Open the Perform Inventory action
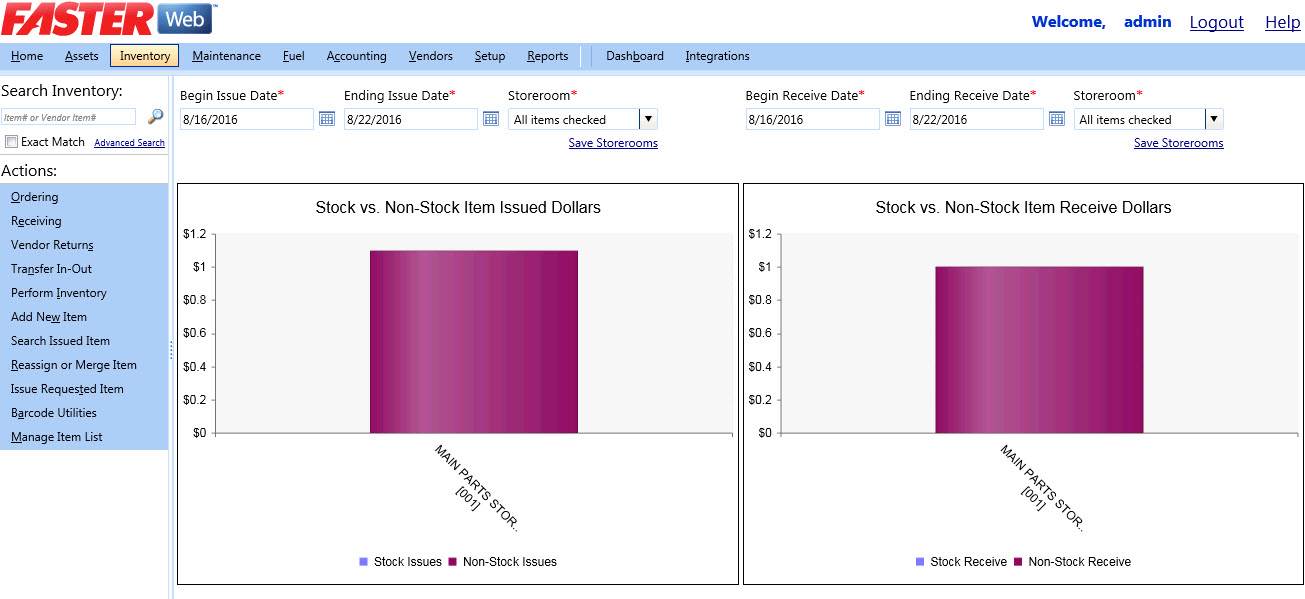This screenshot has height=599, width=1305. pyautogui.click(x=59, y=293)
